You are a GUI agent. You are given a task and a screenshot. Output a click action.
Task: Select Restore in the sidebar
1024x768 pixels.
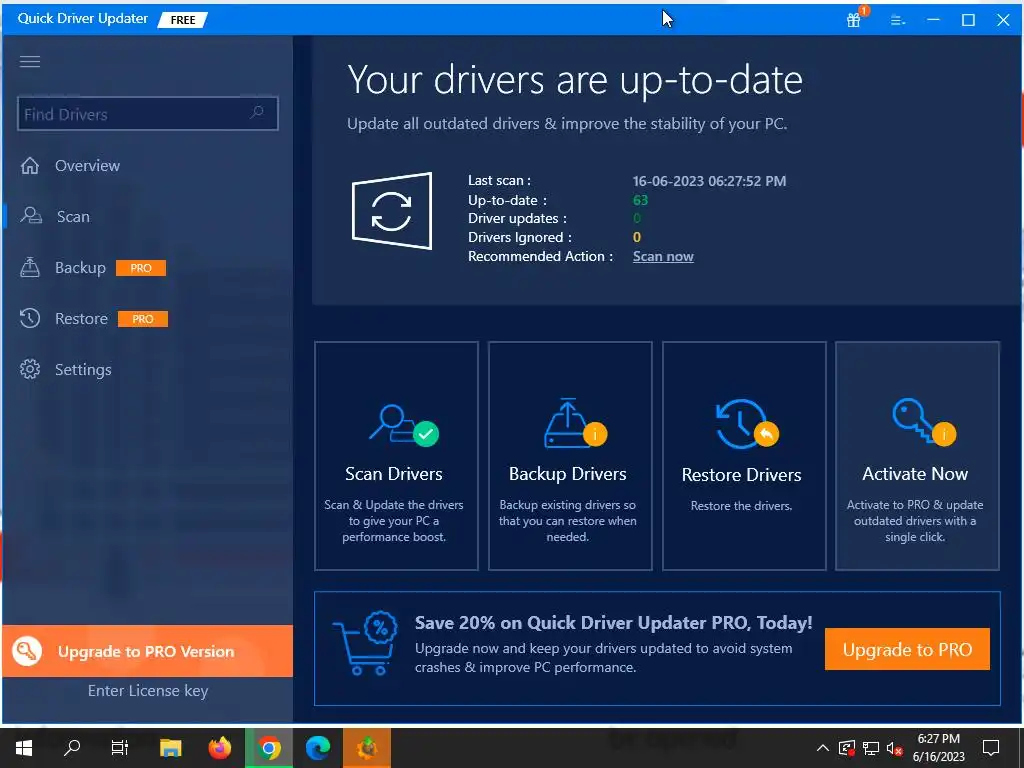click(x=81, y=318)
